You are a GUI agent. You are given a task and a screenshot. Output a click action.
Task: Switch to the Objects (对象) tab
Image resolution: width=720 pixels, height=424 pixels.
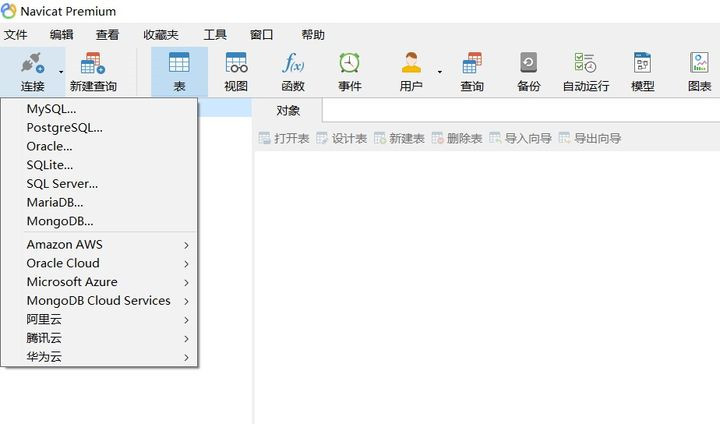tap(288, 111)
